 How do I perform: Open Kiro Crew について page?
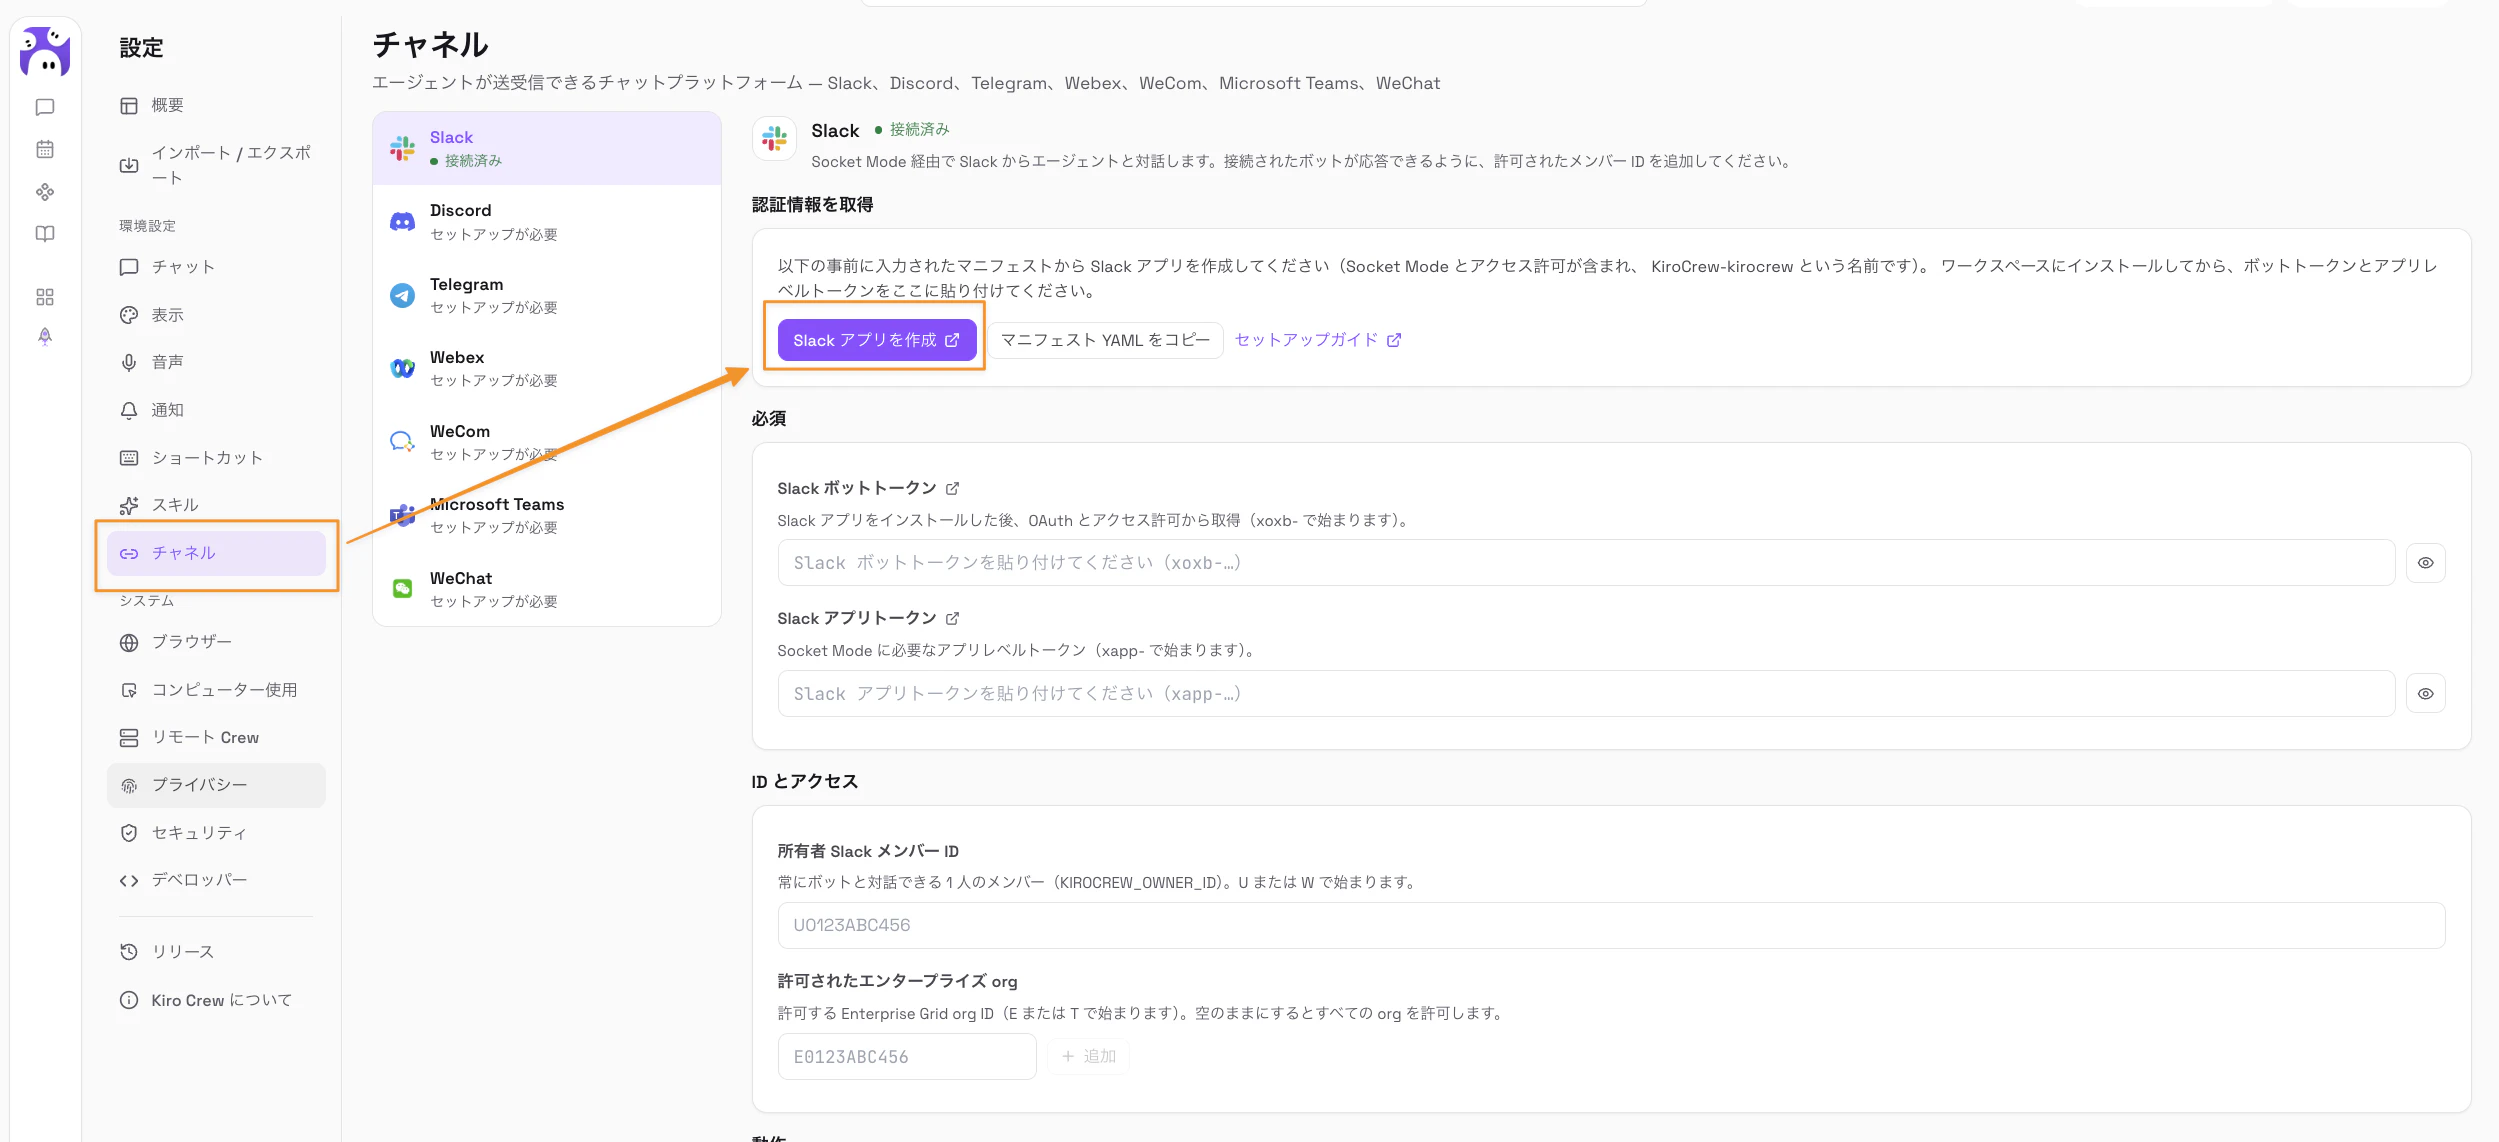point(216,1000)
